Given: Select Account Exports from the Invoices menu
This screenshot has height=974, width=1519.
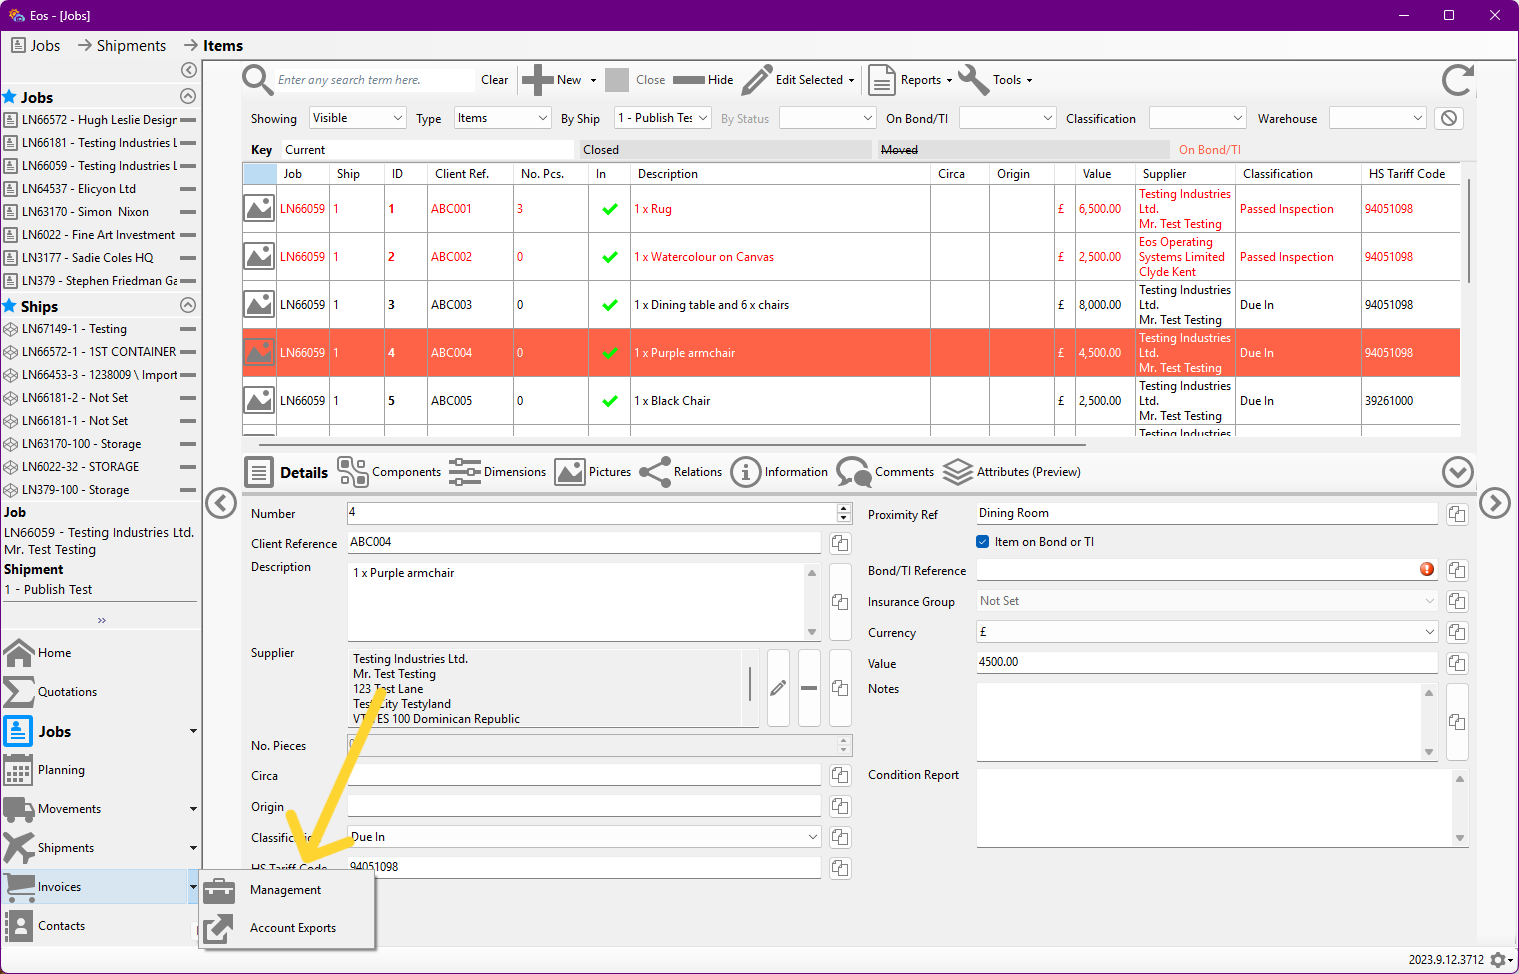Looking at the screenshot, I should tap(287, 928).
